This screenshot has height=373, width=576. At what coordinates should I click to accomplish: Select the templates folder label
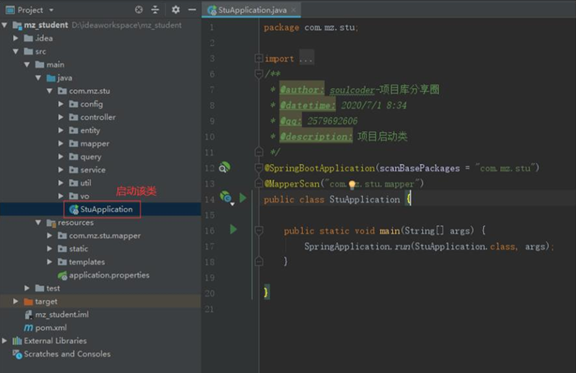click(87, 262)
